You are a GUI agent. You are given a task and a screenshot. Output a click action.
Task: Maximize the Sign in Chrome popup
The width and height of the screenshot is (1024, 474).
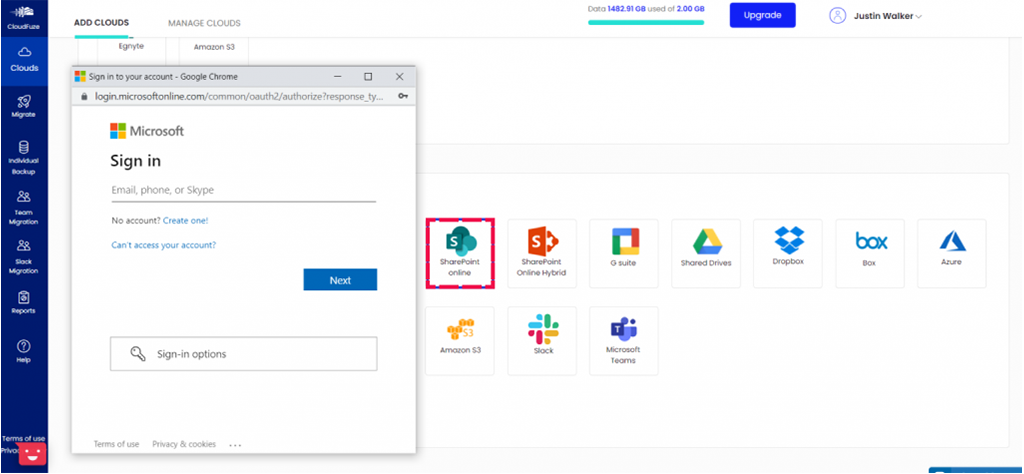coord(368,76)
